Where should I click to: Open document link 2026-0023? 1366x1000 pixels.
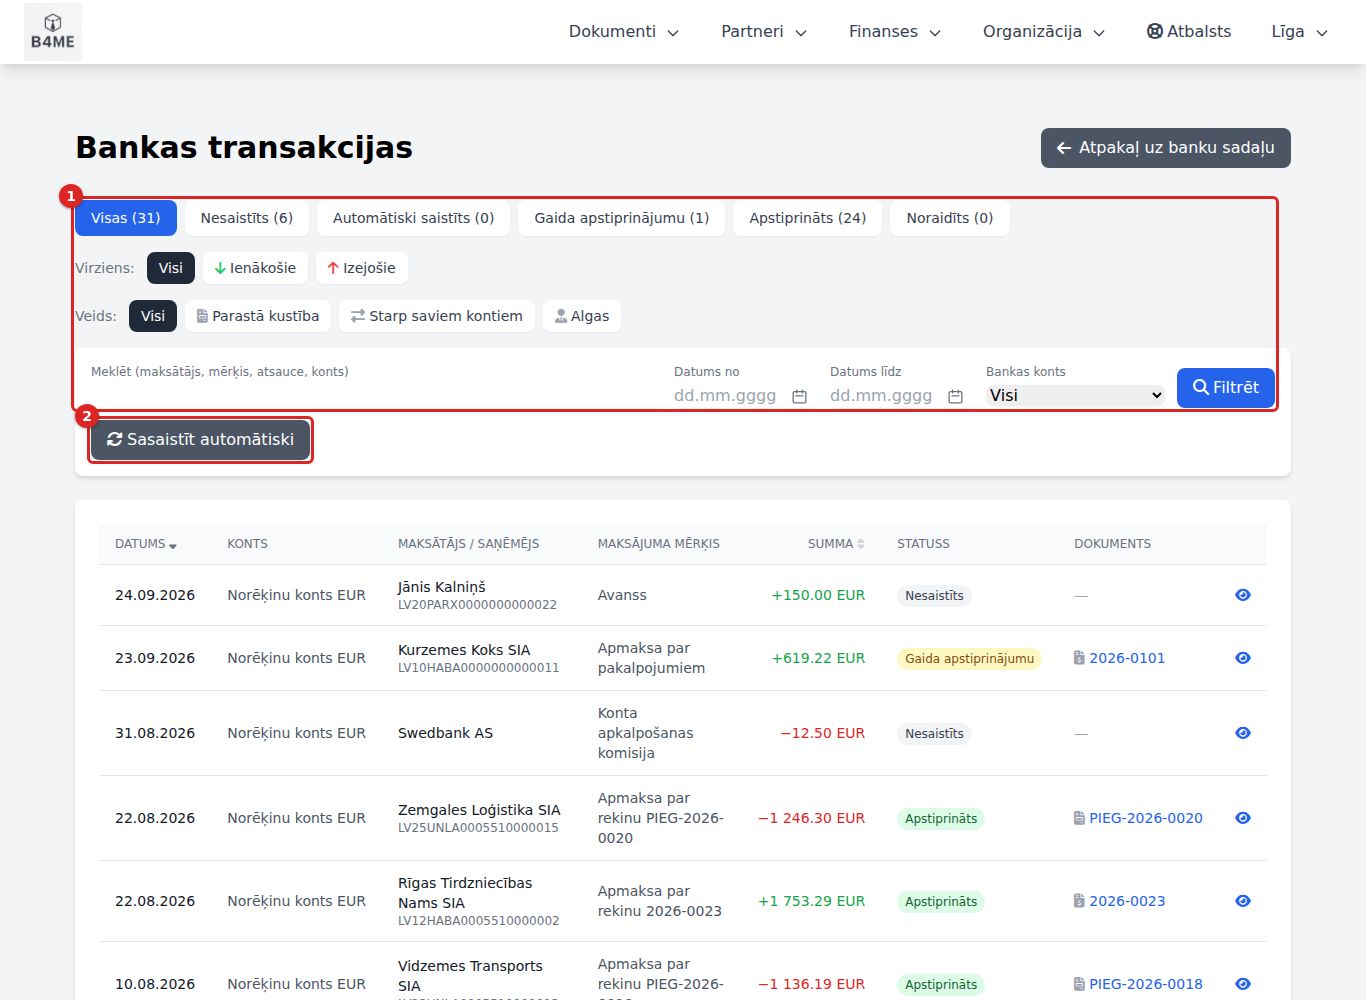[x=1119, y=901]
